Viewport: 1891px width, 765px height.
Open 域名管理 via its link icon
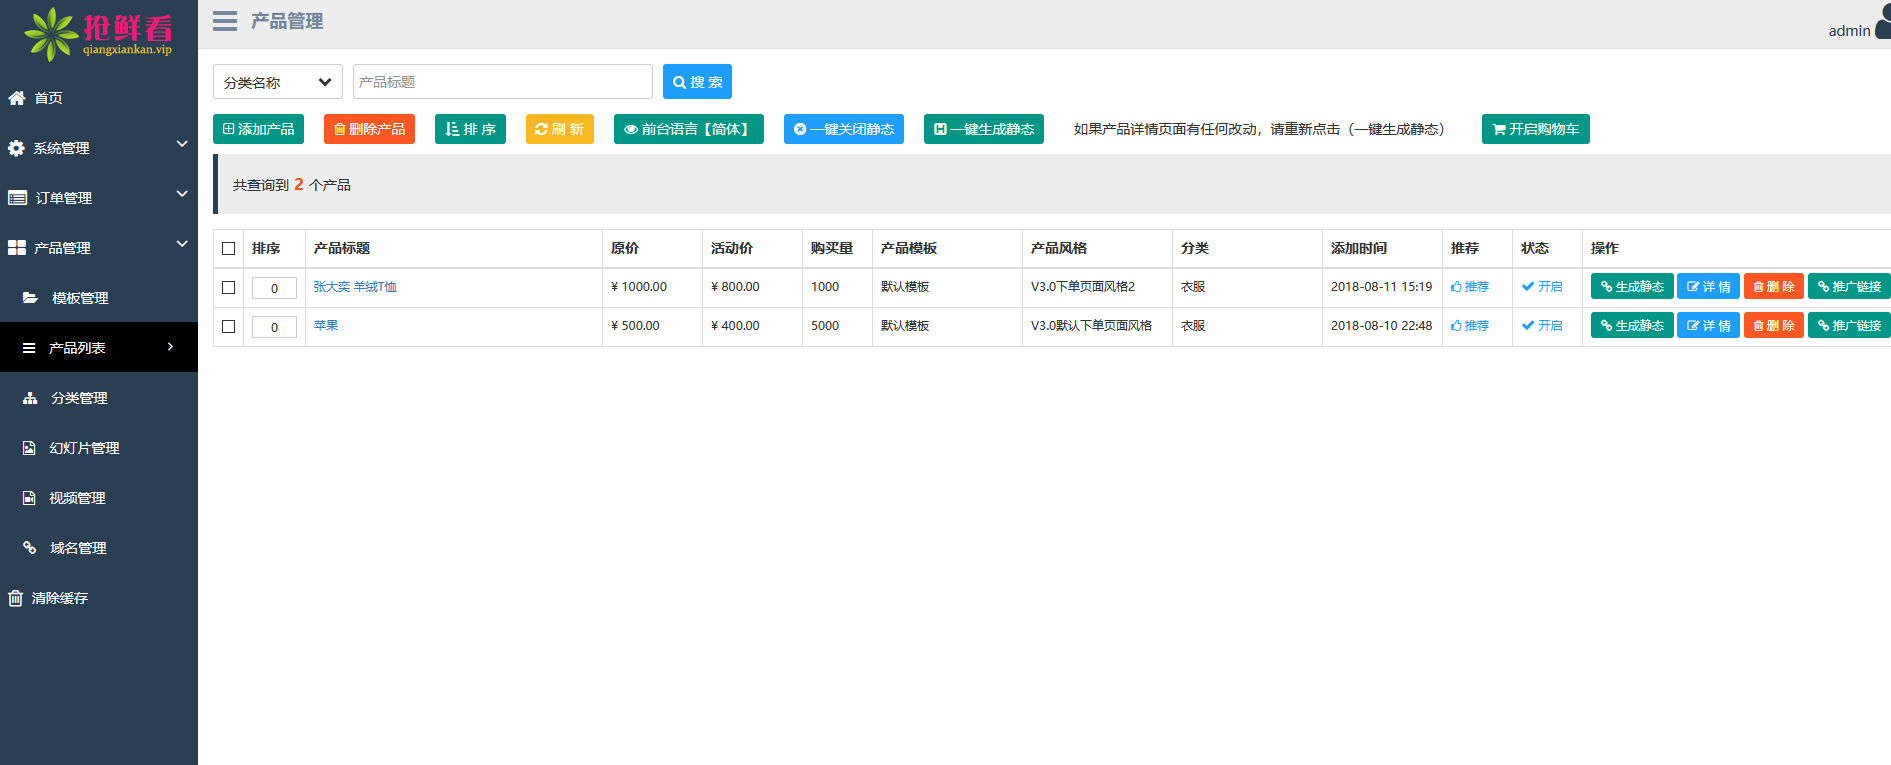pos(30,548)
